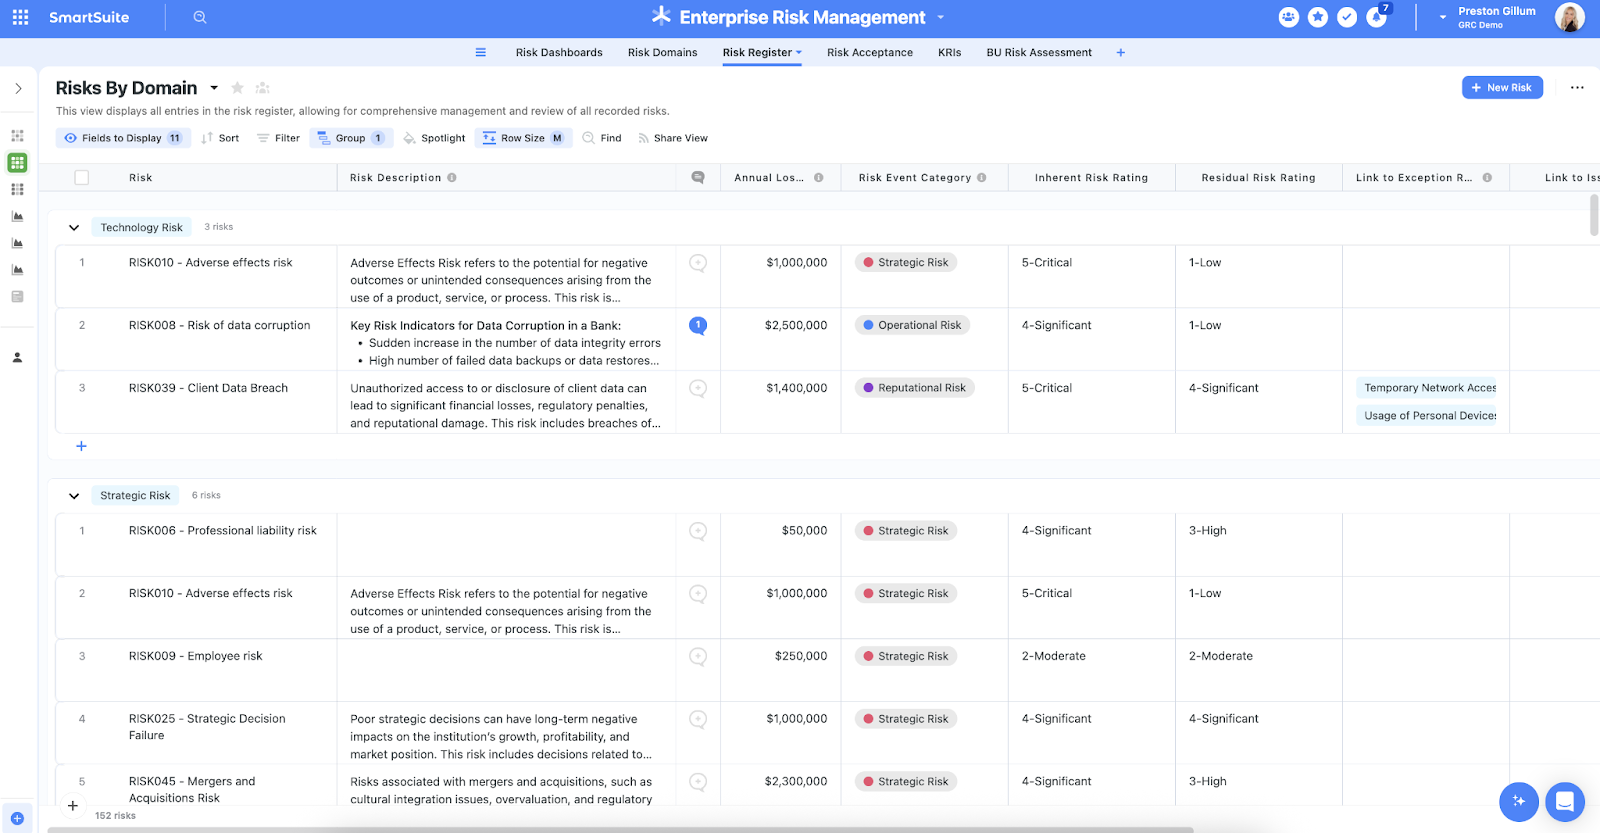This screenshot has width=1600, height=833.
Task: Click the New Risk button
Action: coord(1502,88)
